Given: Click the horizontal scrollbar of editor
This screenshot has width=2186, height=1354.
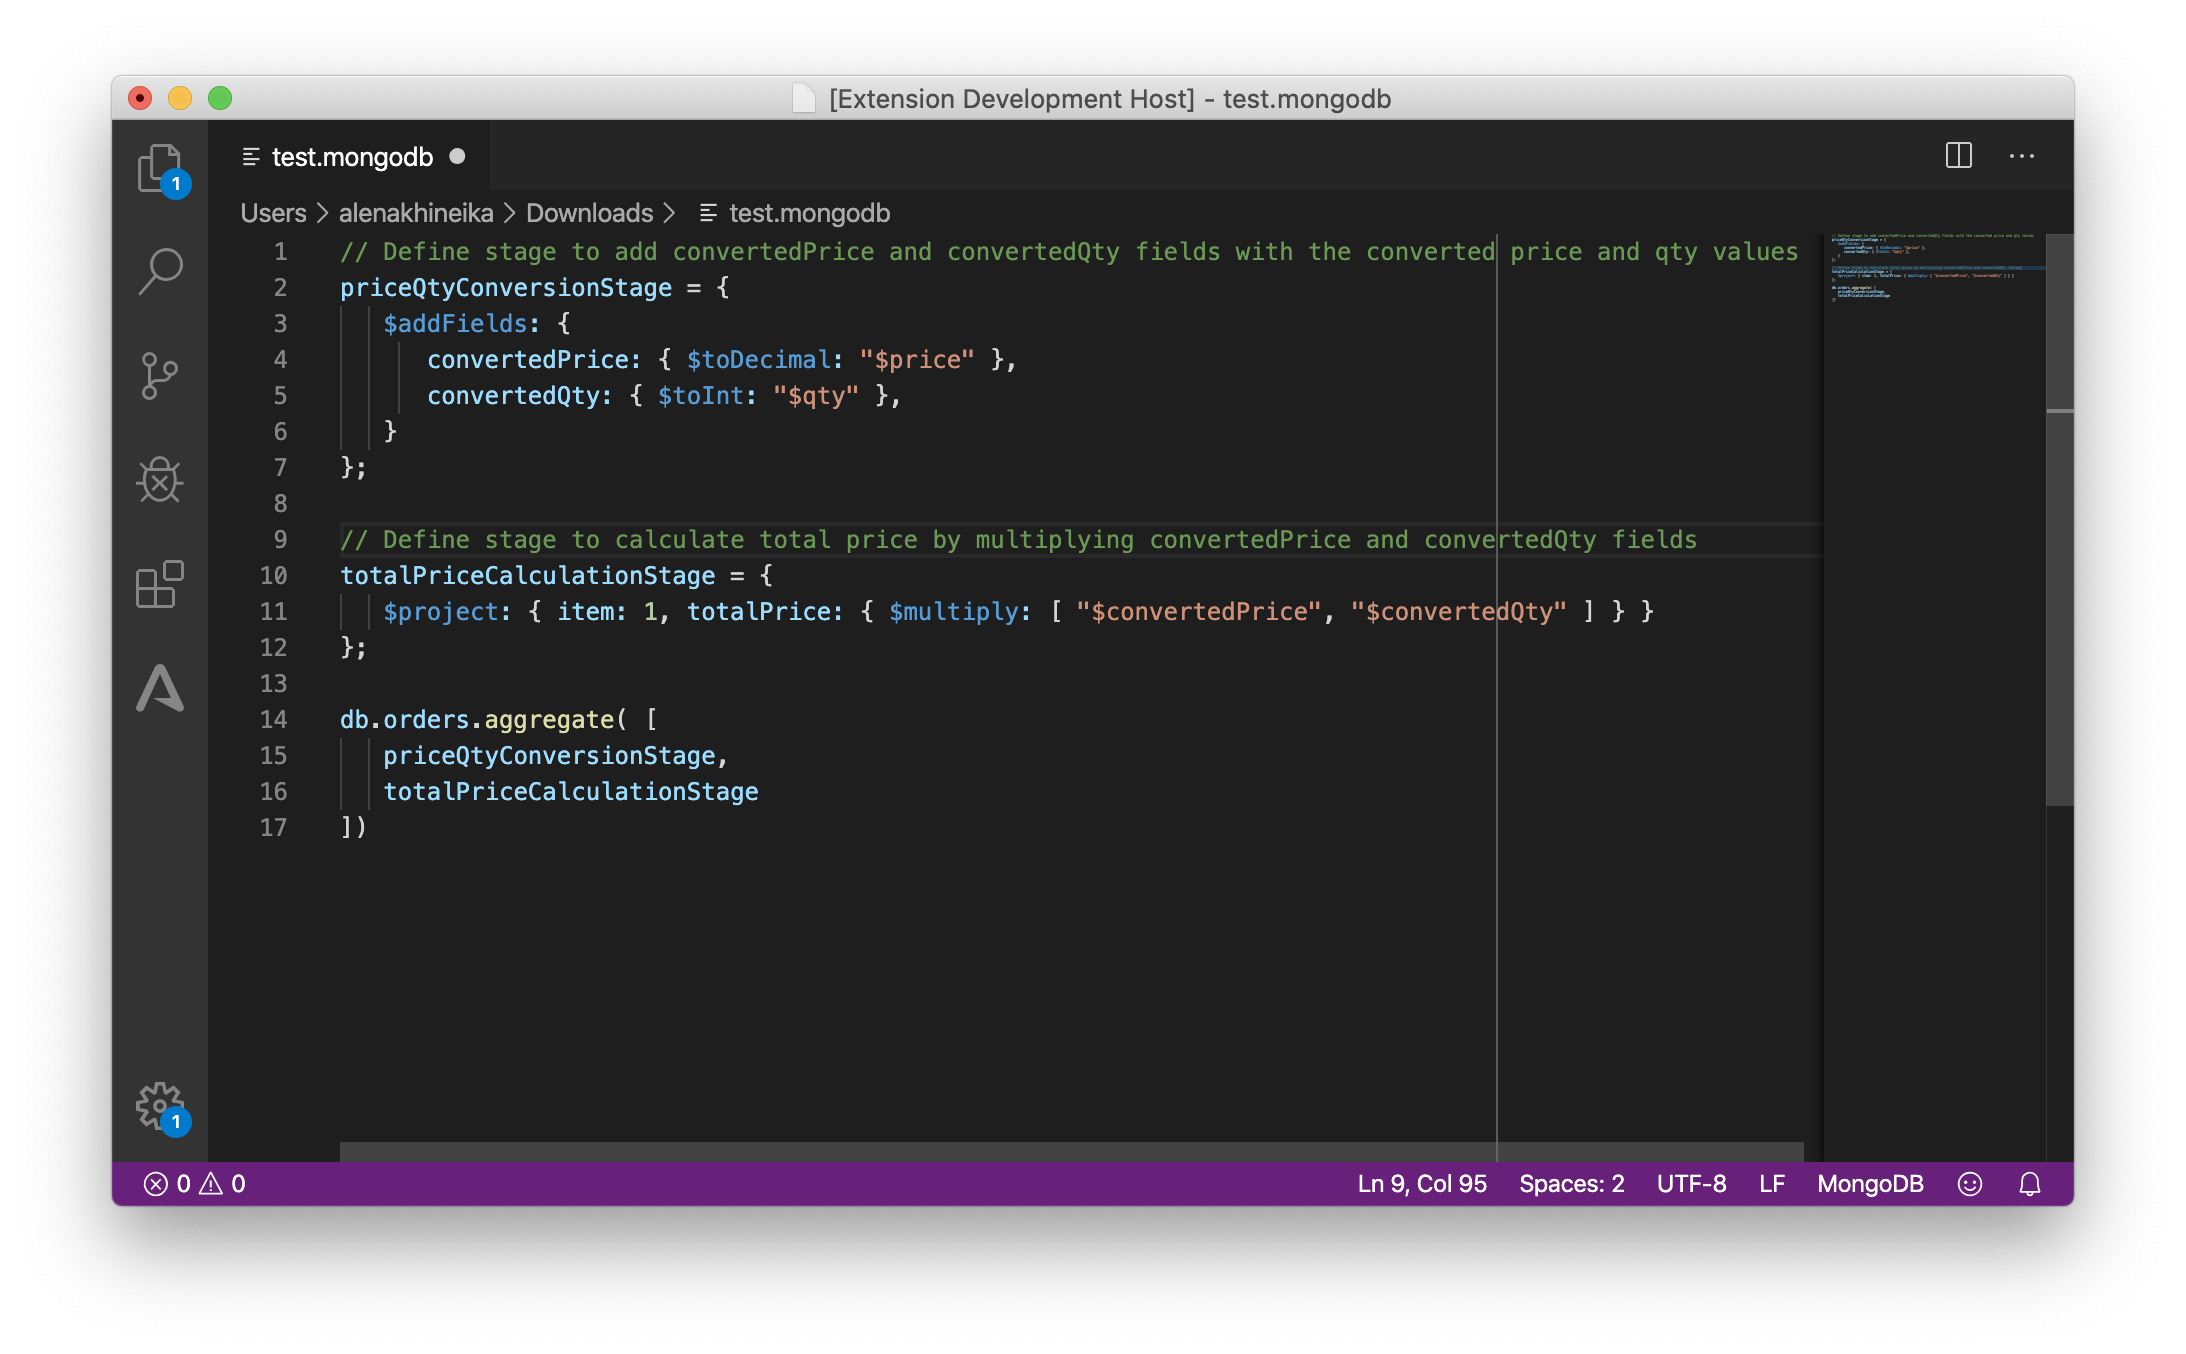Looking at the screenshot, I should [1070, 1151].
